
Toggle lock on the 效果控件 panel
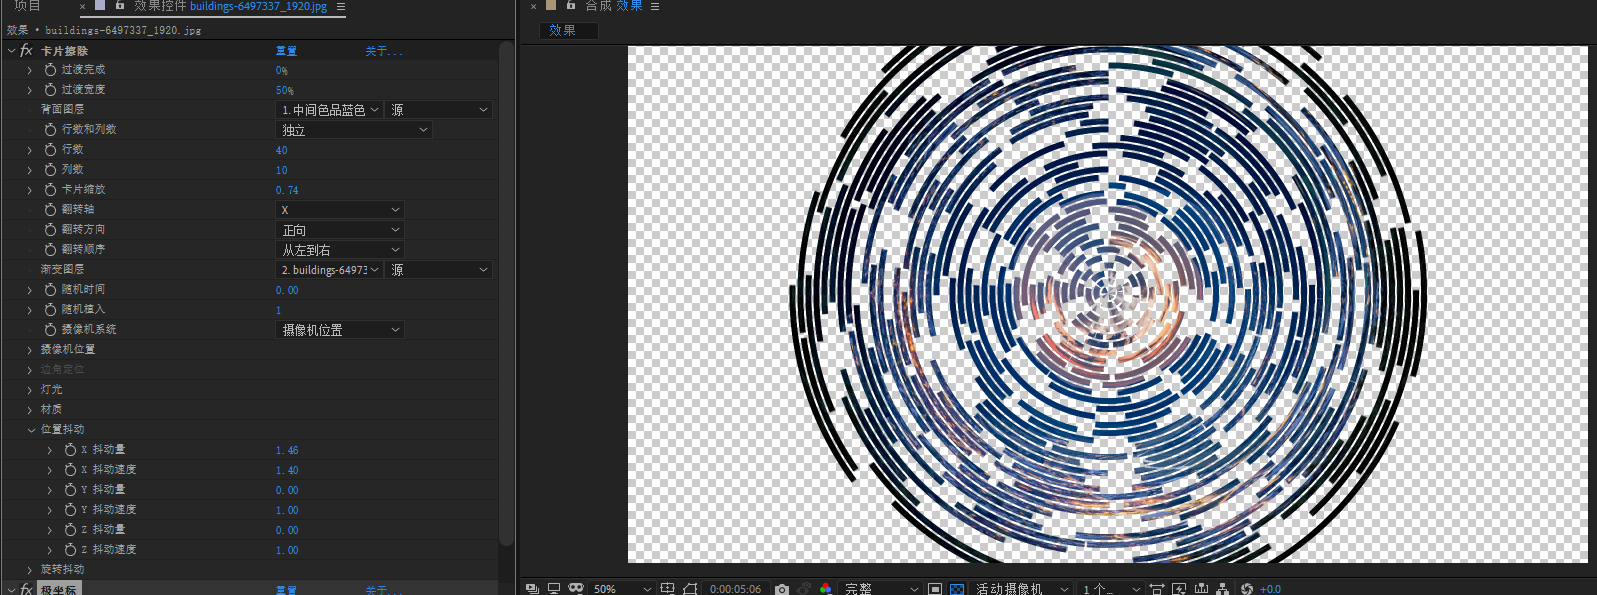point(120,6)
